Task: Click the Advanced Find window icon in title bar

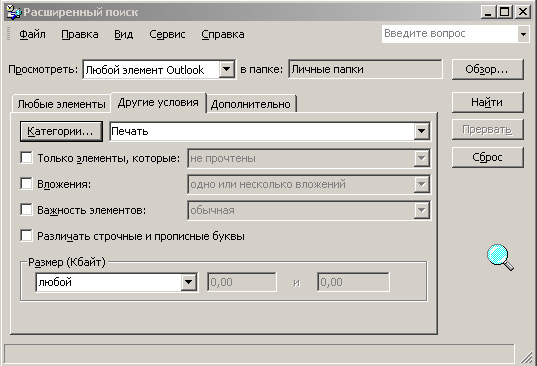Action: pyautogui.click(x=14, y=12)
